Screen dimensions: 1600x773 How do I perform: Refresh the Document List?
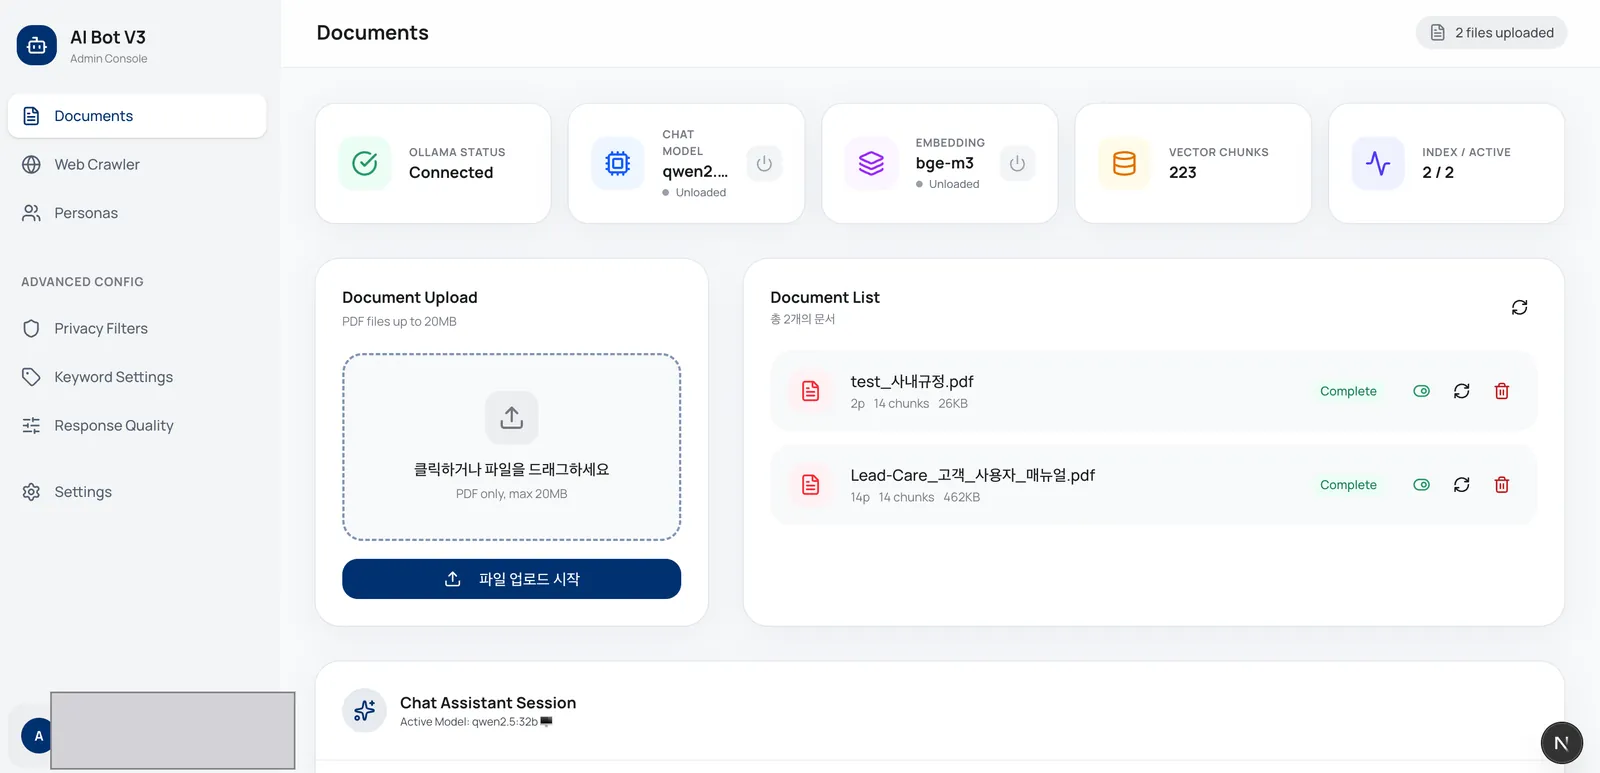[1519, 307]
